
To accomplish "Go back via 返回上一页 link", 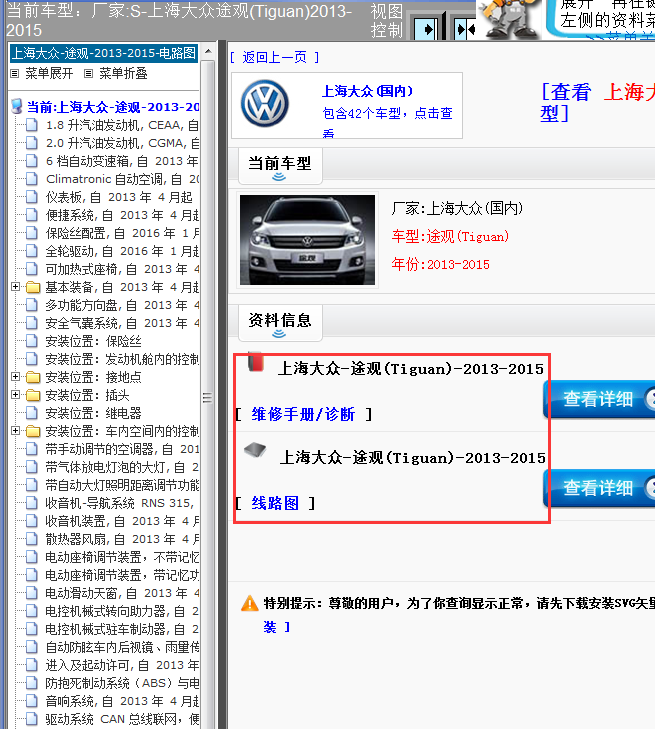I will [x=275, y=57].
